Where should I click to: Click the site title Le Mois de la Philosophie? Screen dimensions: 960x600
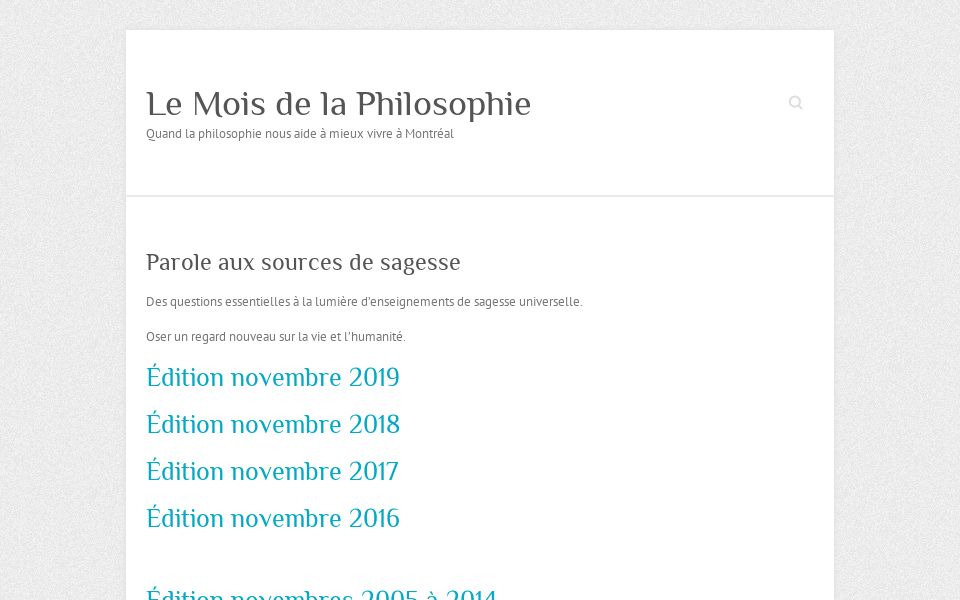click(338, 104)
